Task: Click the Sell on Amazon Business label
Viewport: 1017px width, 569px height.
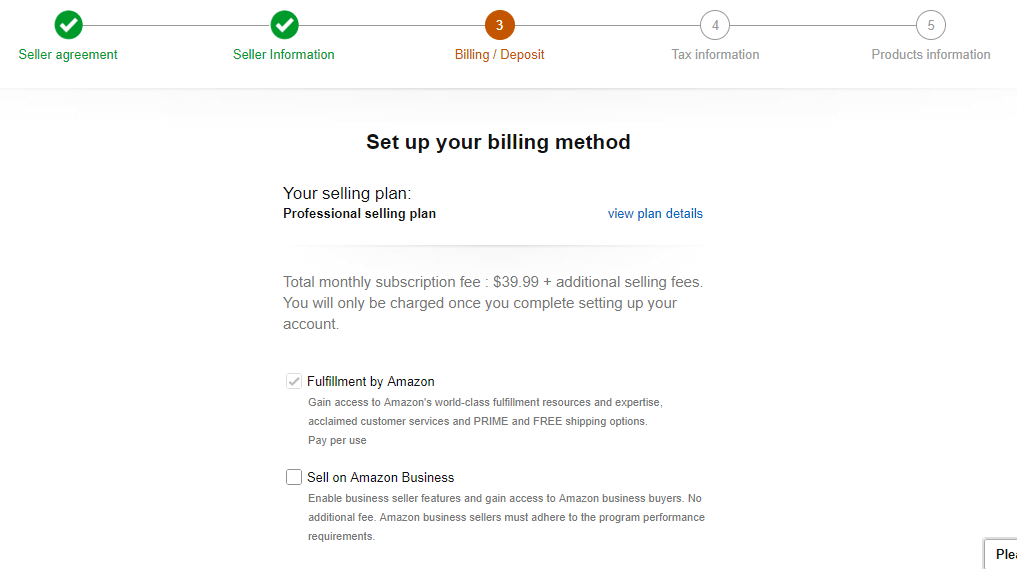Action: [380, 478]
